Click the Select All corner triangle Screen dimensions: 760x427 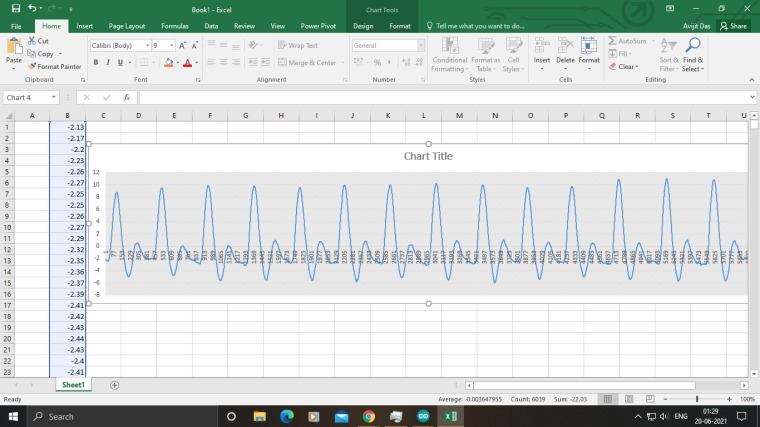[x=8, y=116]
